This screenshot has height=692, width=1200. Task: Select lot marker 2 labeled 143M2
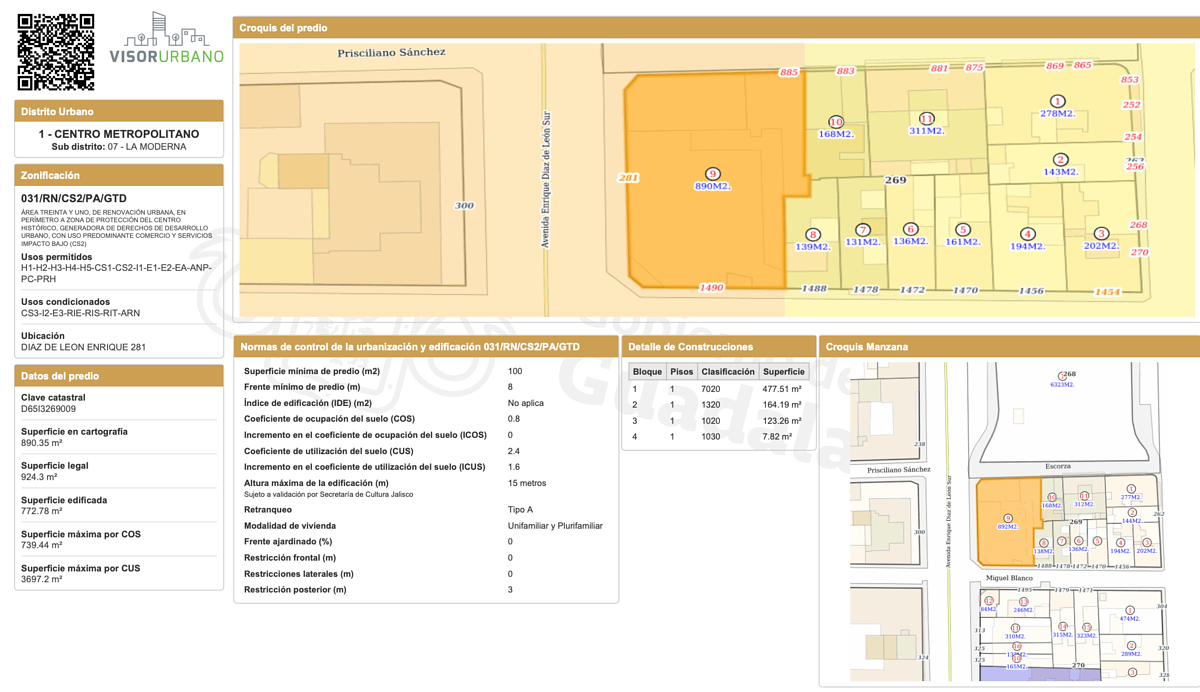point(1060,160)
